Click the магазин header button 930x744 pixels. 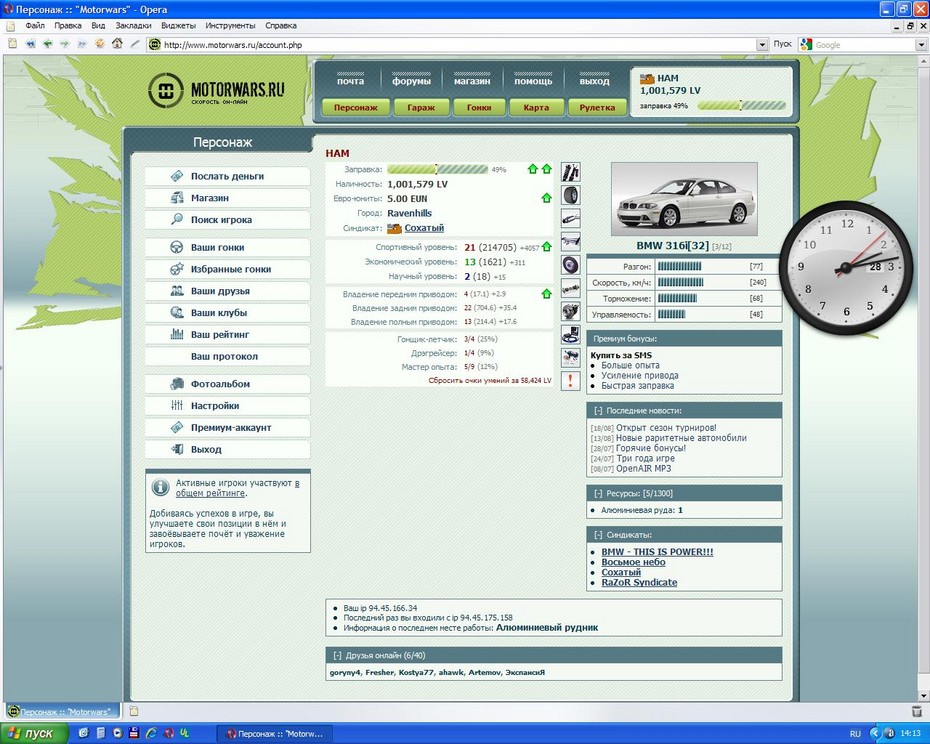(x=472, y=81)
